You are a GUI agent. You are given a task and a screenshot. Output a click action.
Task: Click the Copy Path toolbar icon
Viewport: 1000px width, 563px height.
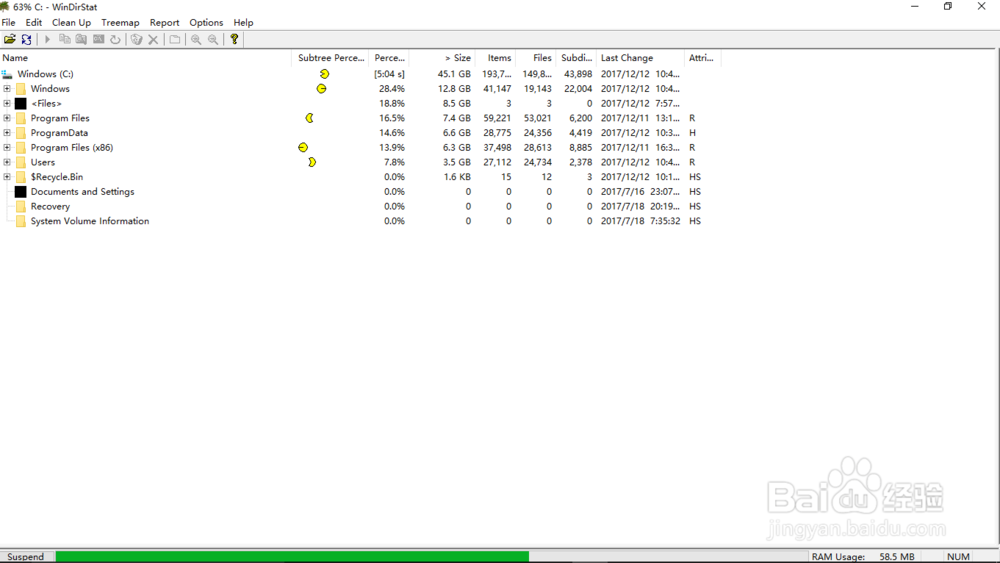[x=64, y=40]
